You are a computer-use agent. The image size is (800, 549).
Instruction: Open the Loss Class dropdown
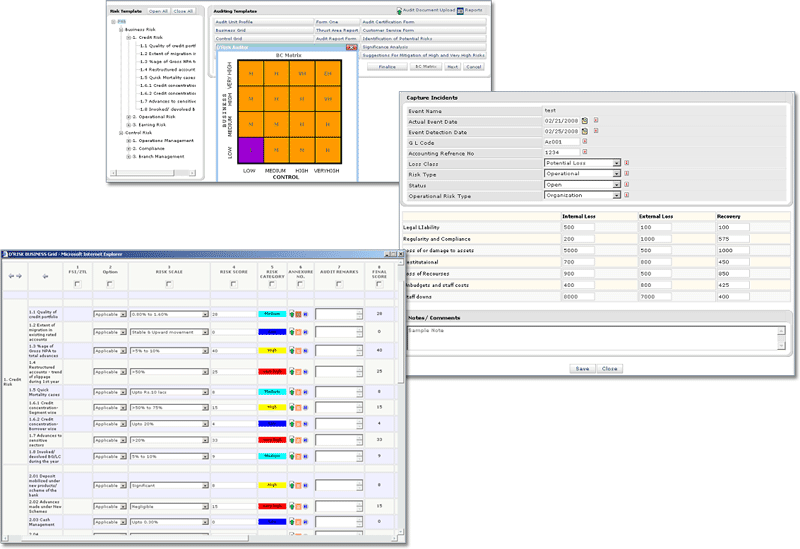click(616, 163)
